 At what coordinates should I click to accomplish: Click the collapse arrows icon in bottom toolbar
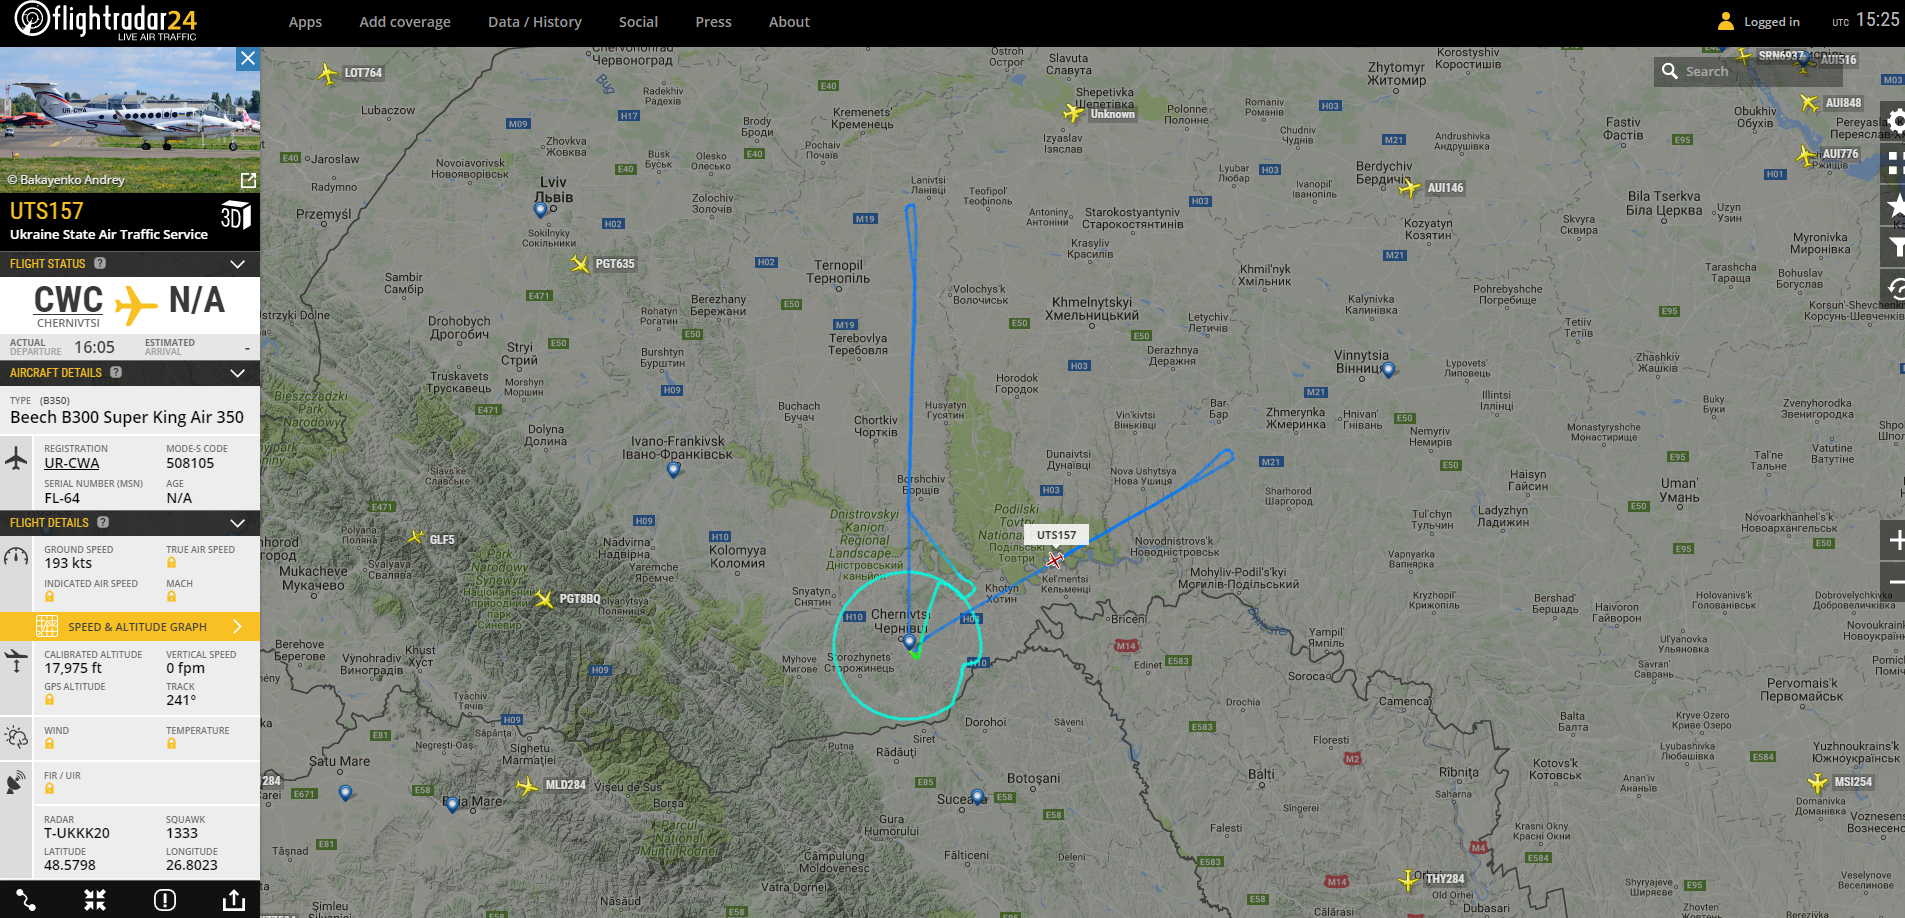pos(95,900)
